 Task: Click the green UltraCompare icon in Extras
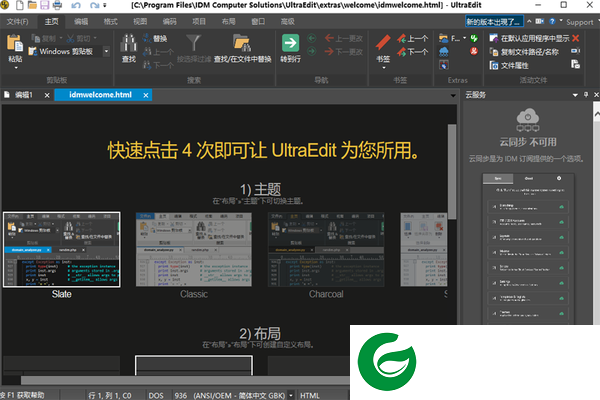point(474,38)
